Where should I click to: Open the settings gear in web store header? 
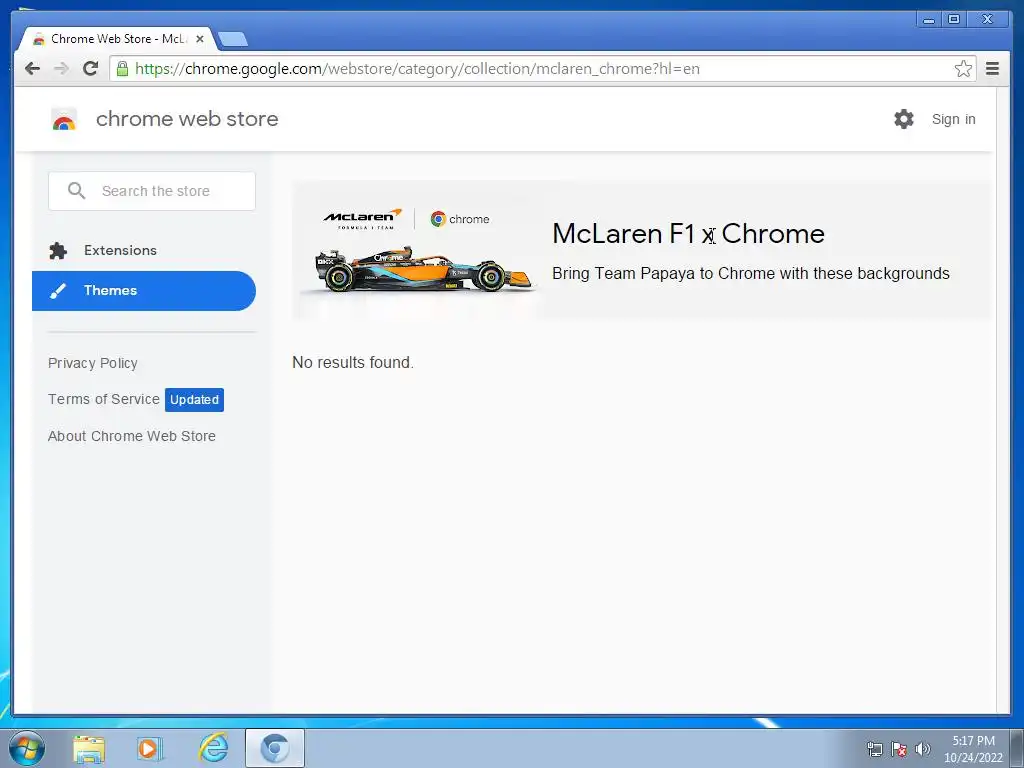(904, 119)
